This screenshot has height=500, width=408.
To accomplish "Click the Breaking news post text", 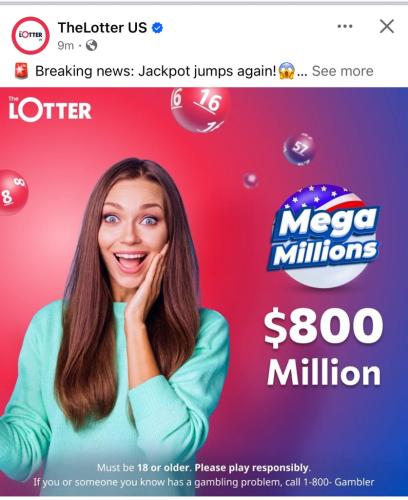I will [x=156, y=71].
